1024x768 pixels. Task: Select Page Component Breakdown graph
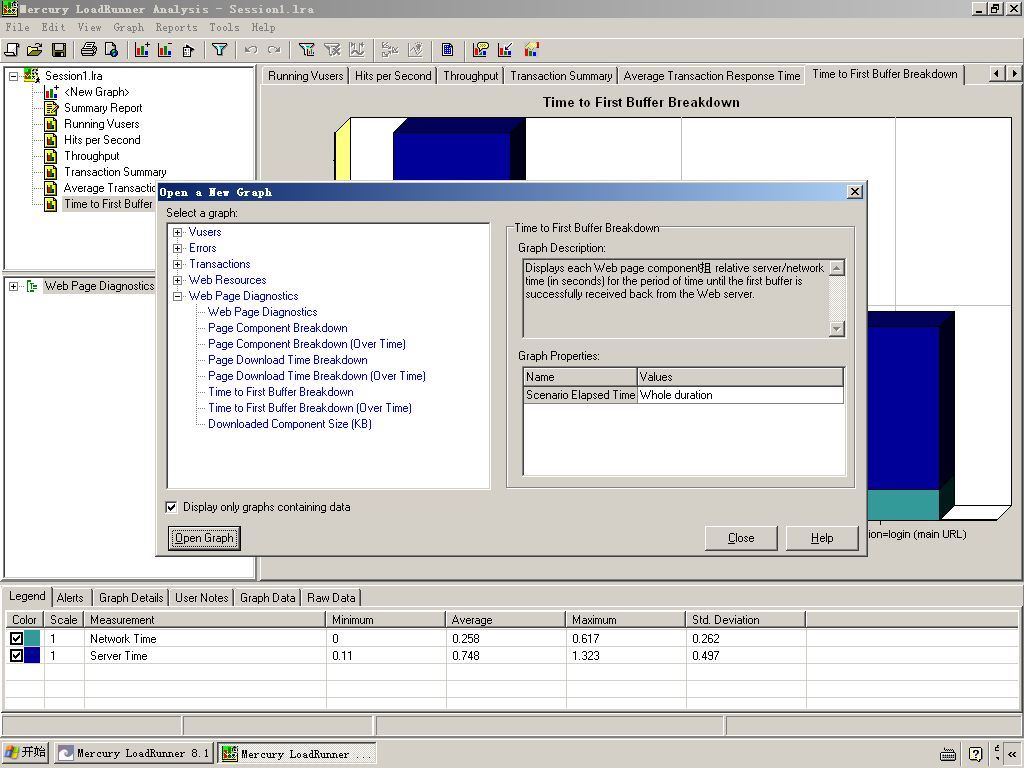[278, 328]
